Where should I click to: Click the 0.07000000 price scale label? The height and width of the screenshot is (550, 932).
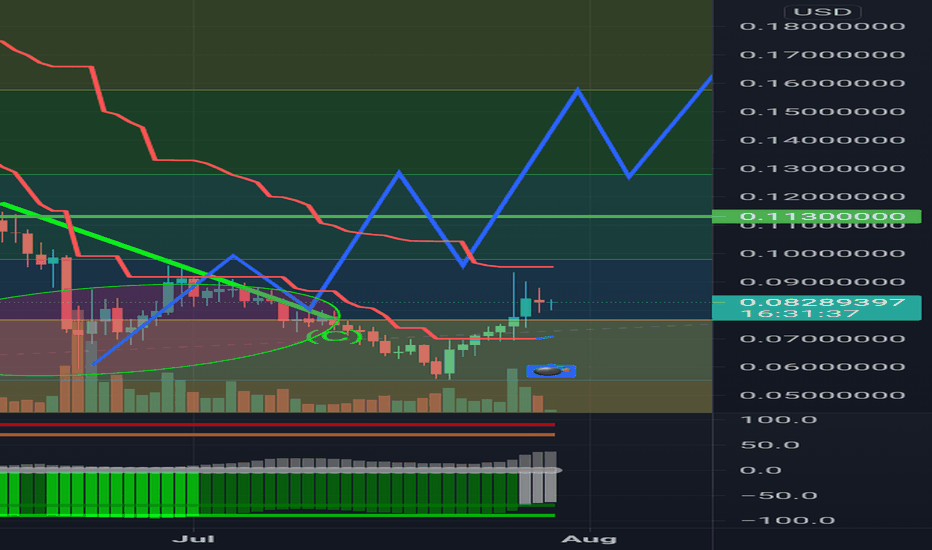click(x=822, y=338)
